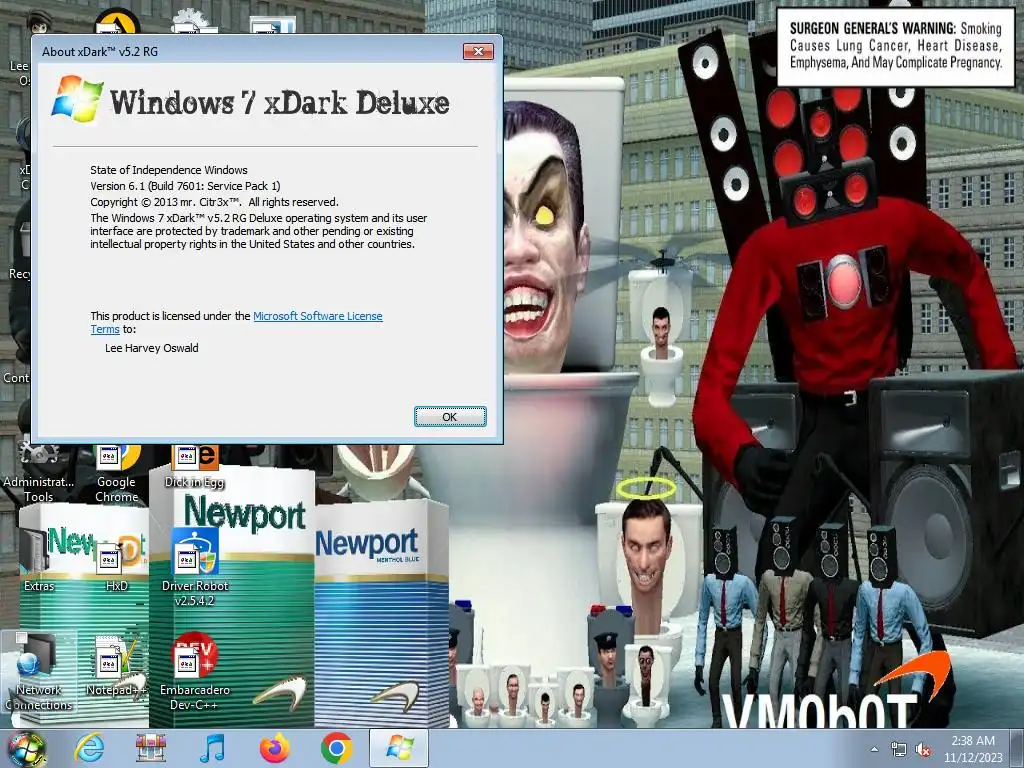Launch Google Chrome from the taskbar
Screen dimensions: 1024x768
tap(336, 748)
